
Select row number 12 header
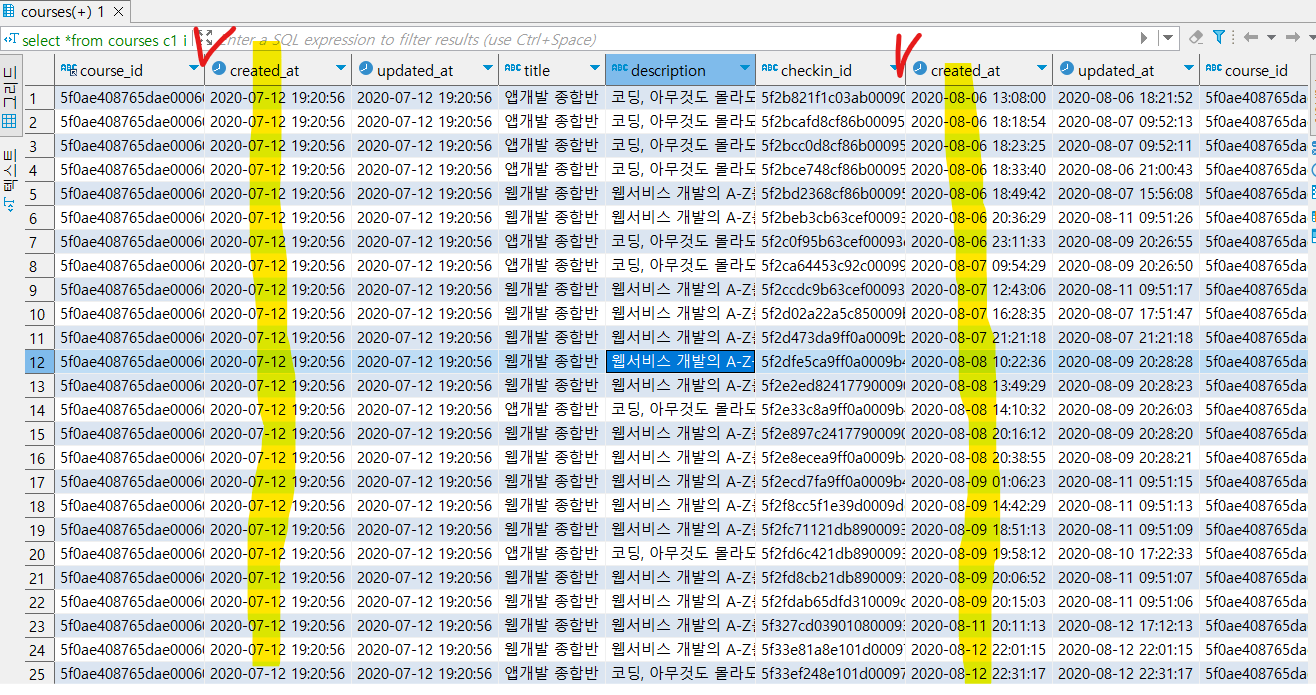click(39, 361)
